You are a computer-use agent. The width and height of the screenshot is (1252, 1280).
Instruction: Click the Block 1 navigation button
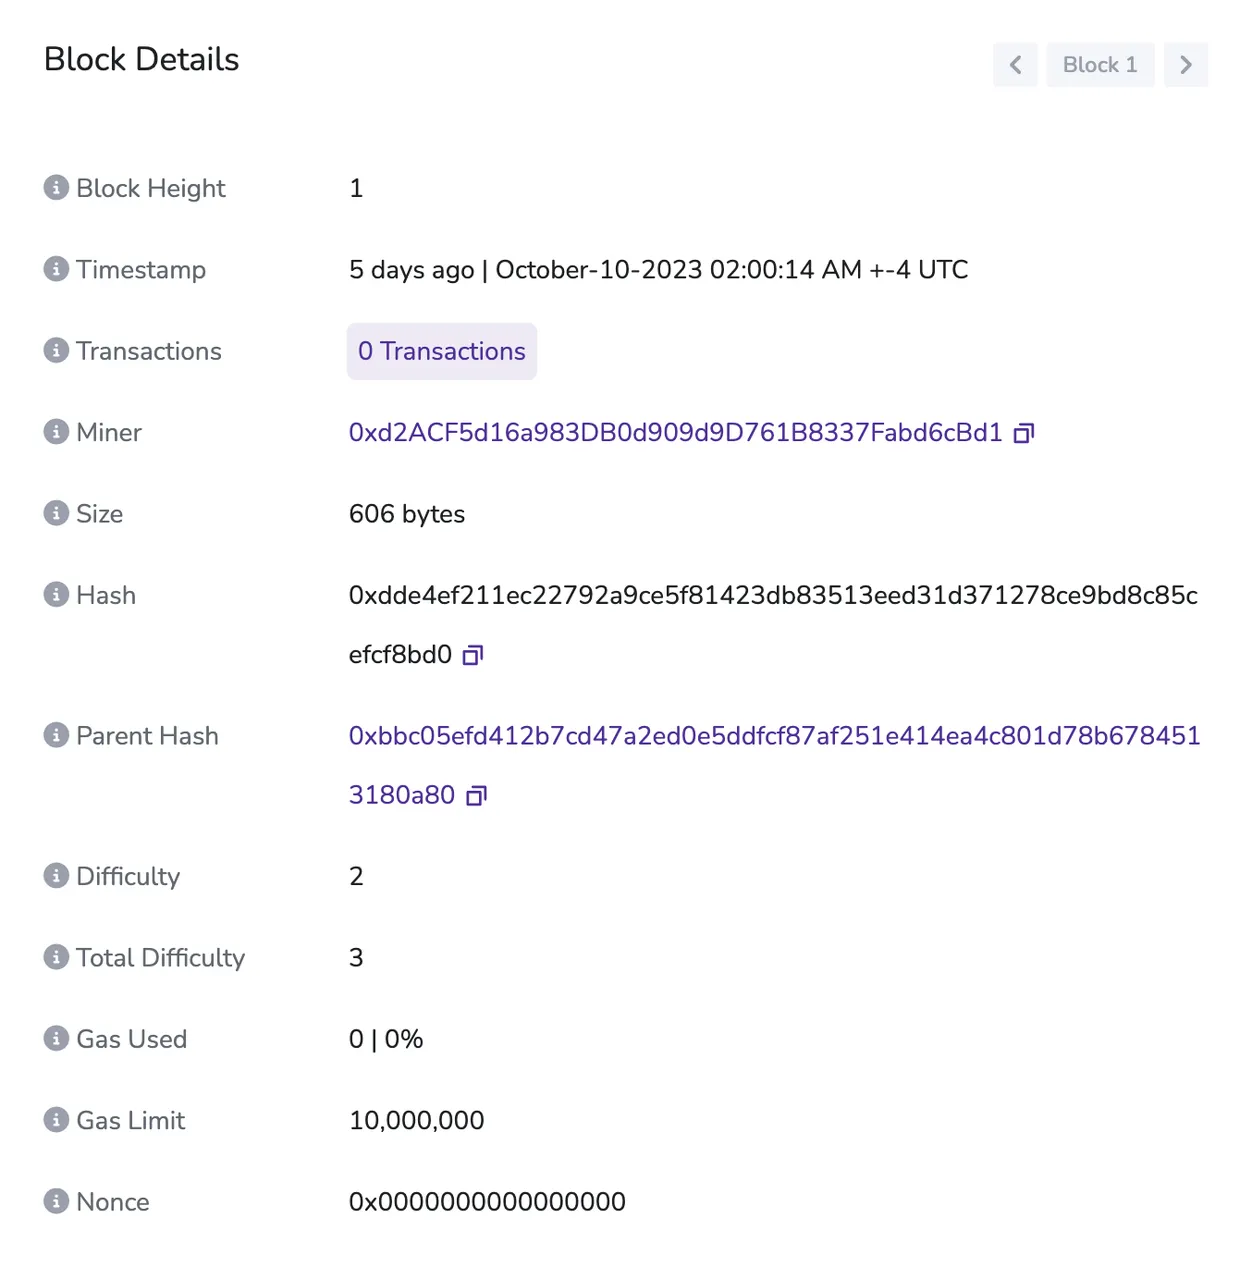tap(1100, 65)
